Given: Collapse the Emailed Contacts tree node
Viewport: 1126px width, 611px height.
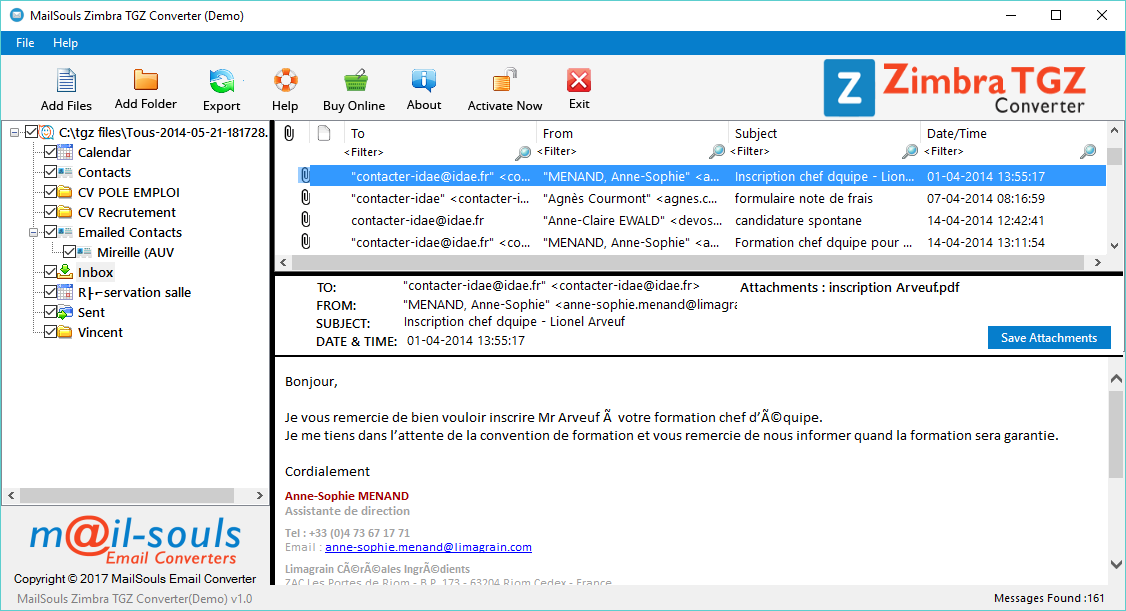Looking at the screenshot, I should coord(31,231).
